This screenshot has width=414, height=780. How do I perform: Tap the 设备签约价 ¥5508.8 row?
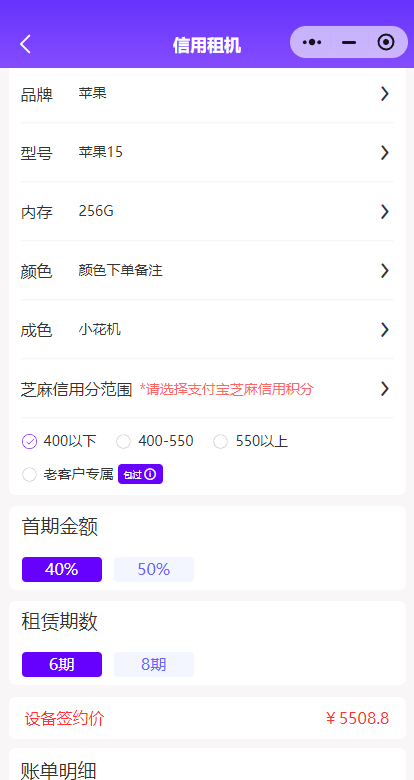[207, 718]
